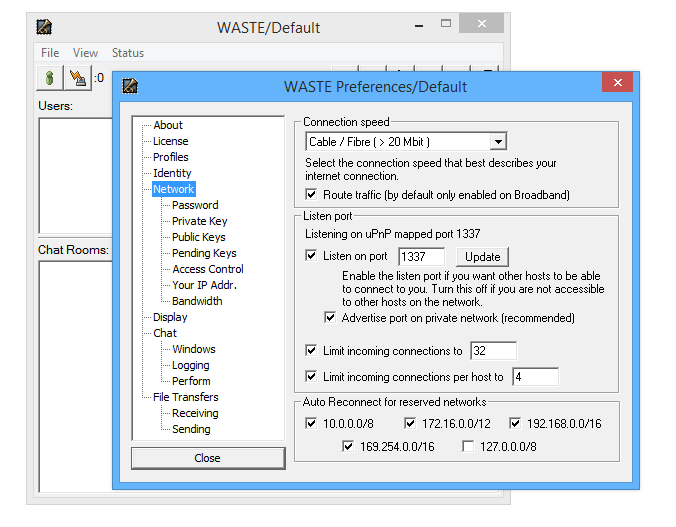Click the green connect toolbar icon in WASTE main window
676x527 pixels.
click(50, 78)
